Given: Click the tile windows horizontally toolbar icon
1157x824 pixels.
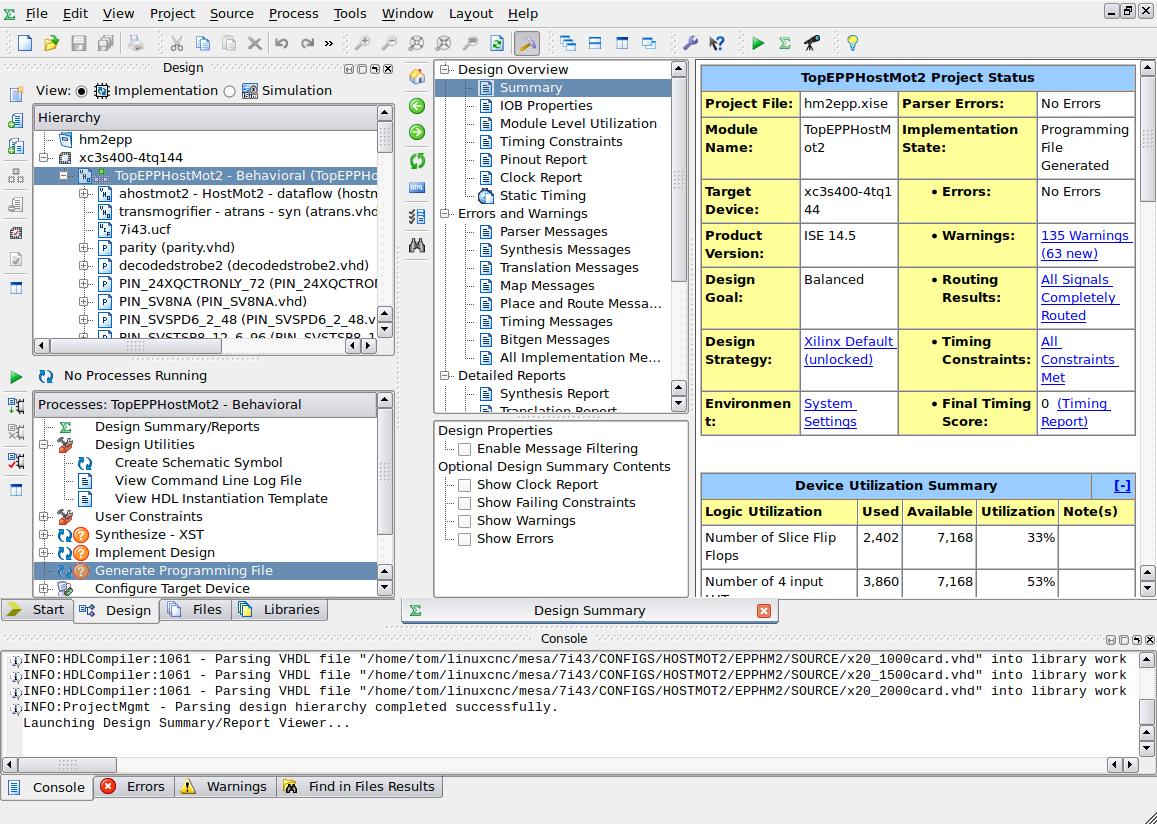Looking at the screenshot, I should coord(595,43).
